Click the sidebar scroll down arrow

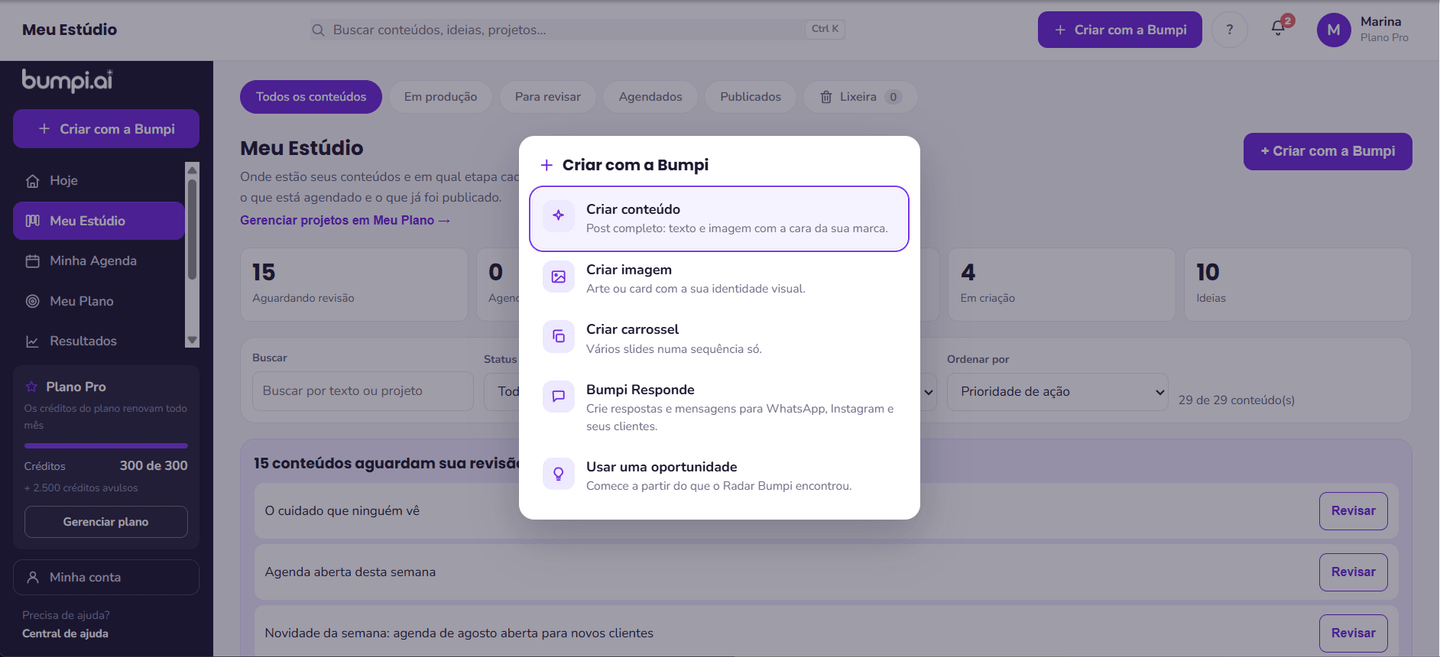click(192, 341)
